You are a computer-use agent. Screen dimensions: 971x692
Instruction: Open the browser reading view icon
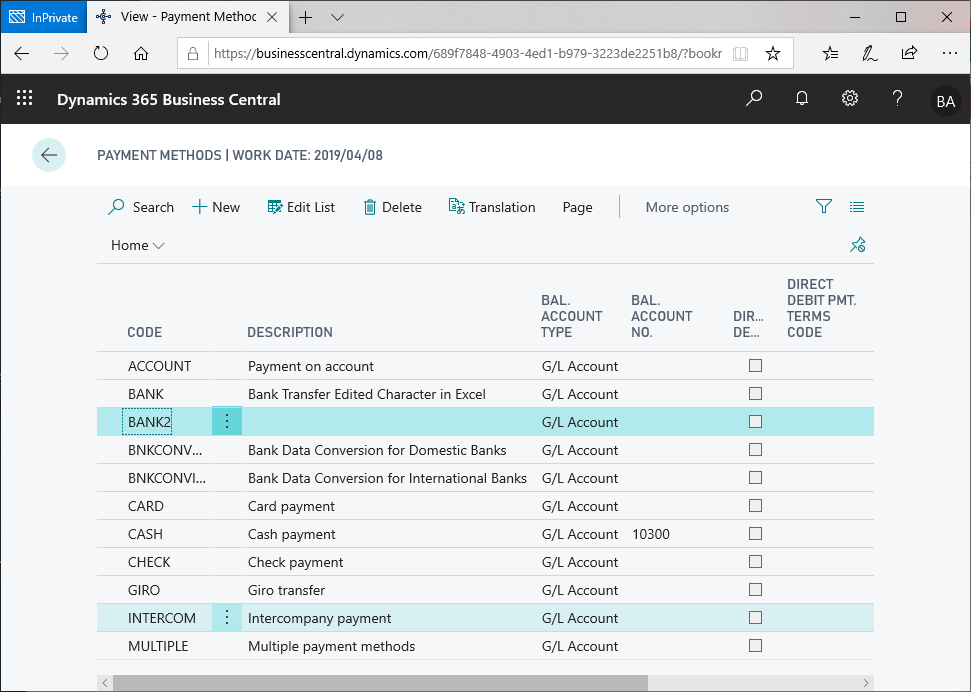740,53
